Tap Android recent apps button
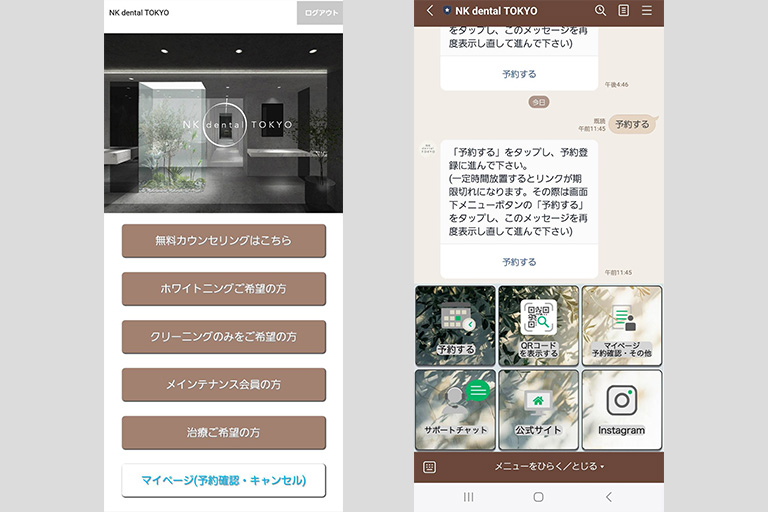 469,497
